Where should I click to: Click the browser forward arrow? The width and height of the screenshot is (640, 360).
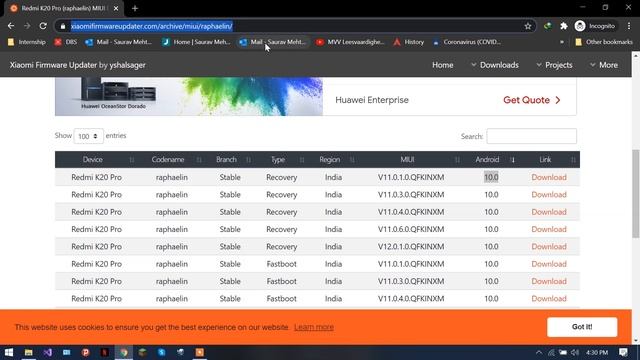(27, 26)
